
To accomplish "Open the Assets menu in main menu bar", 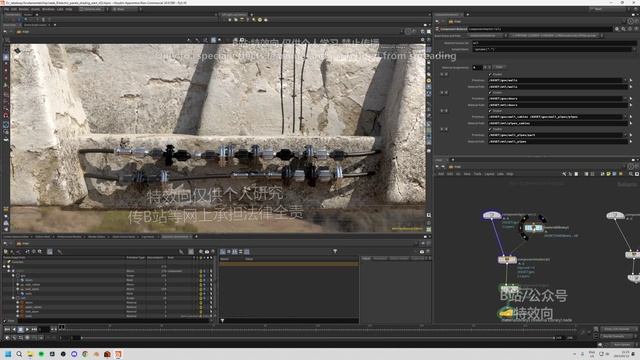I will pyautogui.click(x=36, y=9).
